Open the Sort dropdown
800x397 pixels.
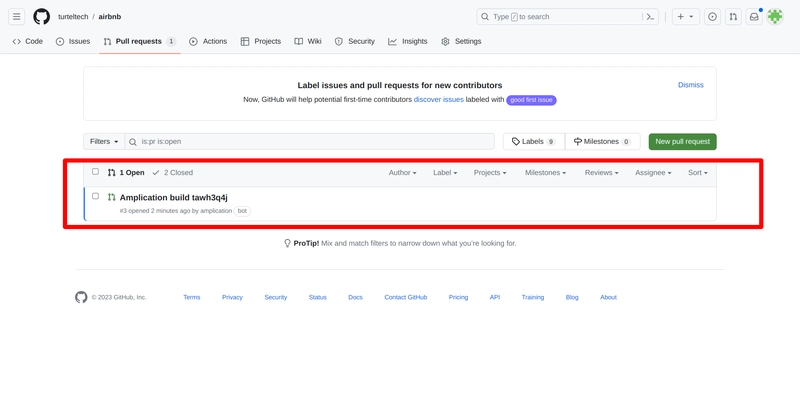tap(698, 172)
